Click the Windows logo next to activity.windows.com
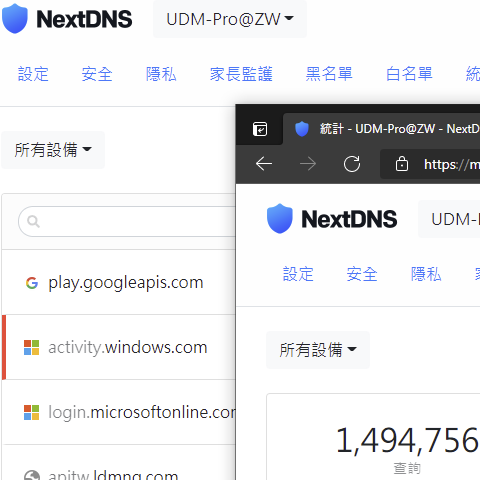 pos(32,347)
